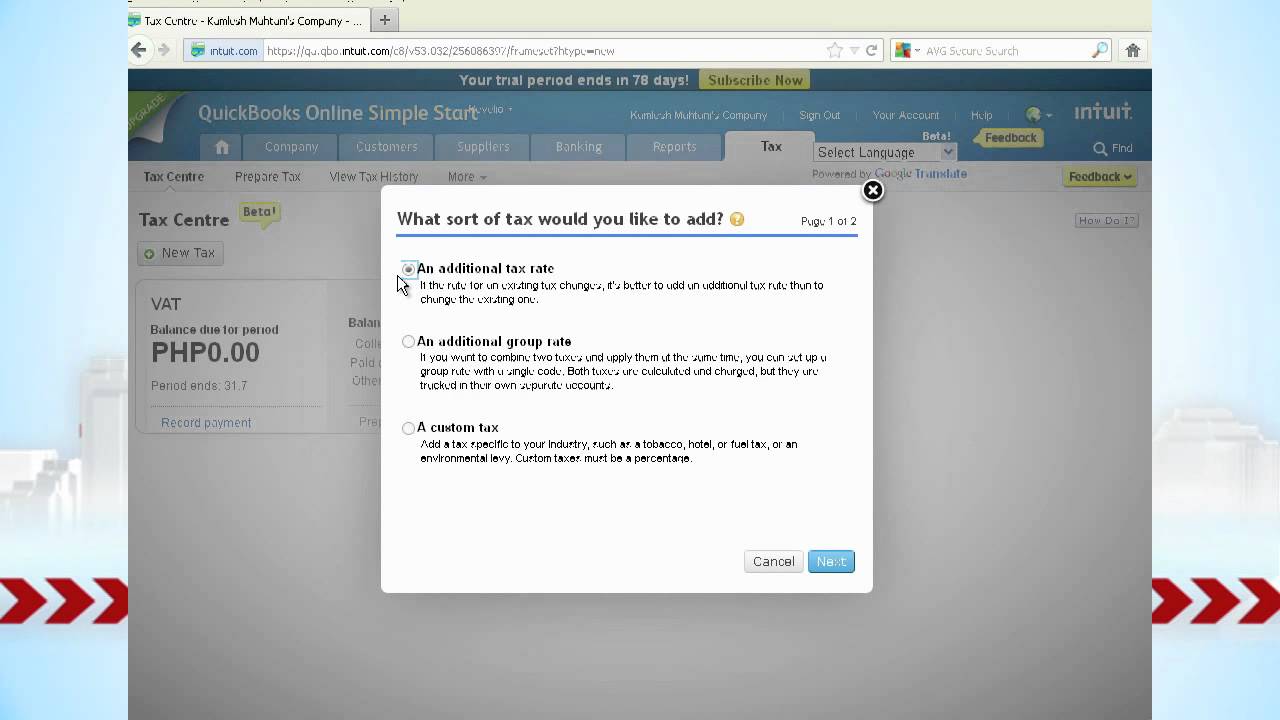Expand the More menu in Tax subnav
The width and height of the screenshot is (1280, 720).
click(x=467, y=176)
